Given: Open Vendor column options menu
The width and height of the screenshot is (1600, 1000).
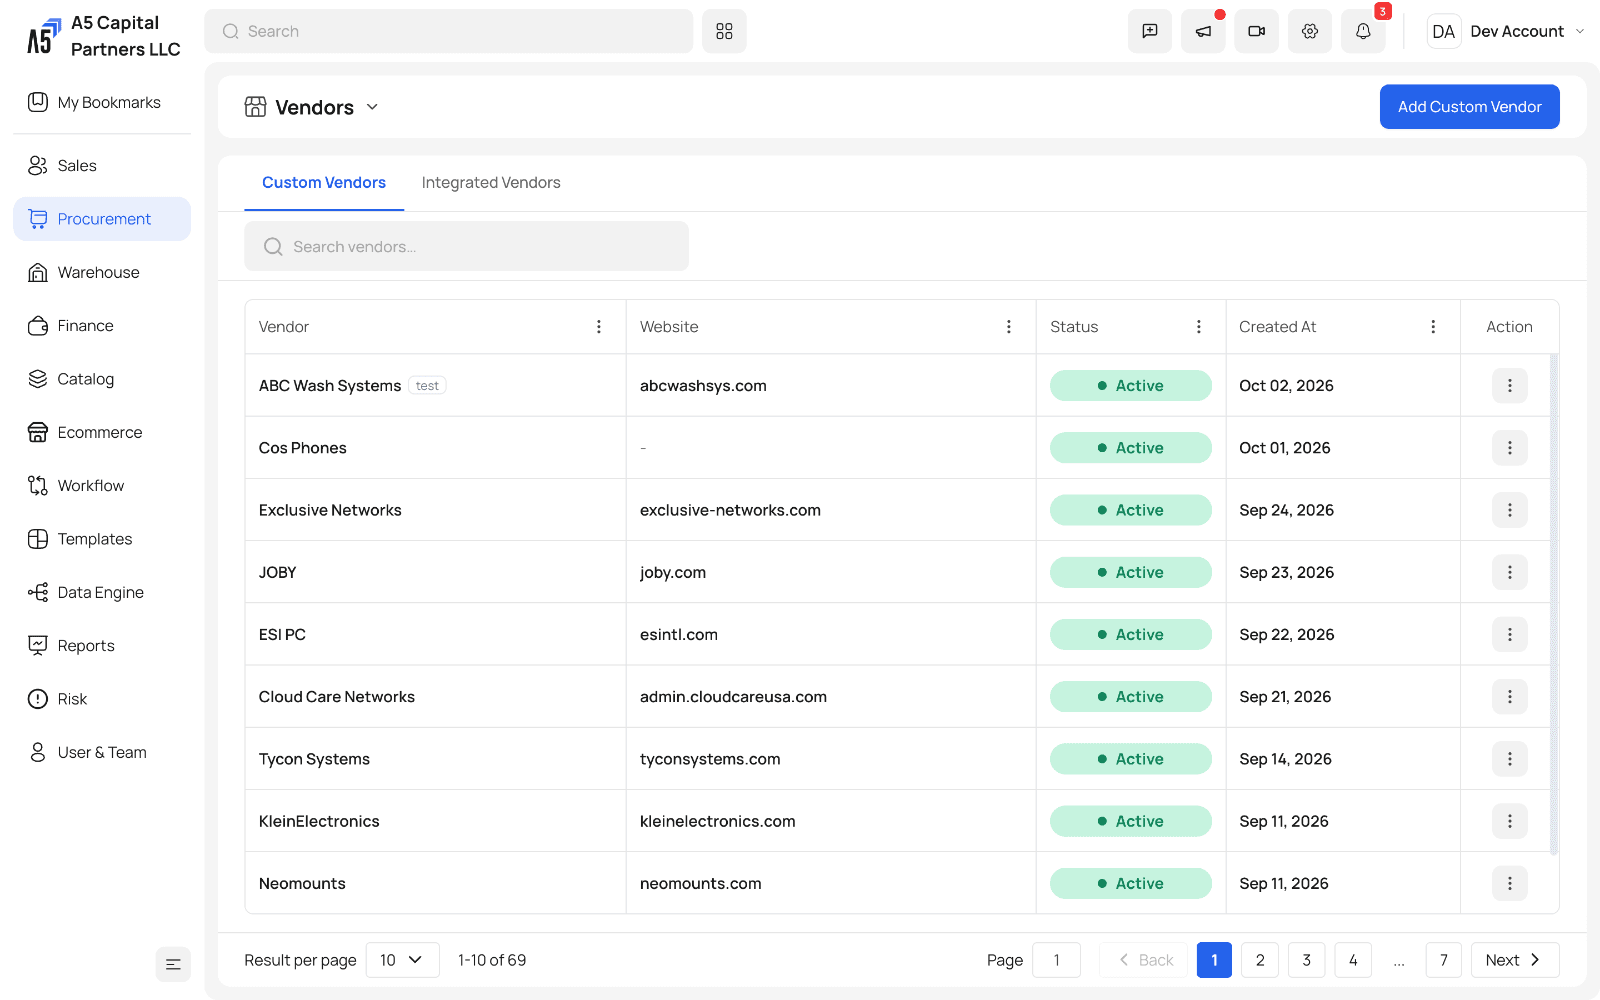Looking at the screenshot, I should pyautogui.click(x=599, y=327).
